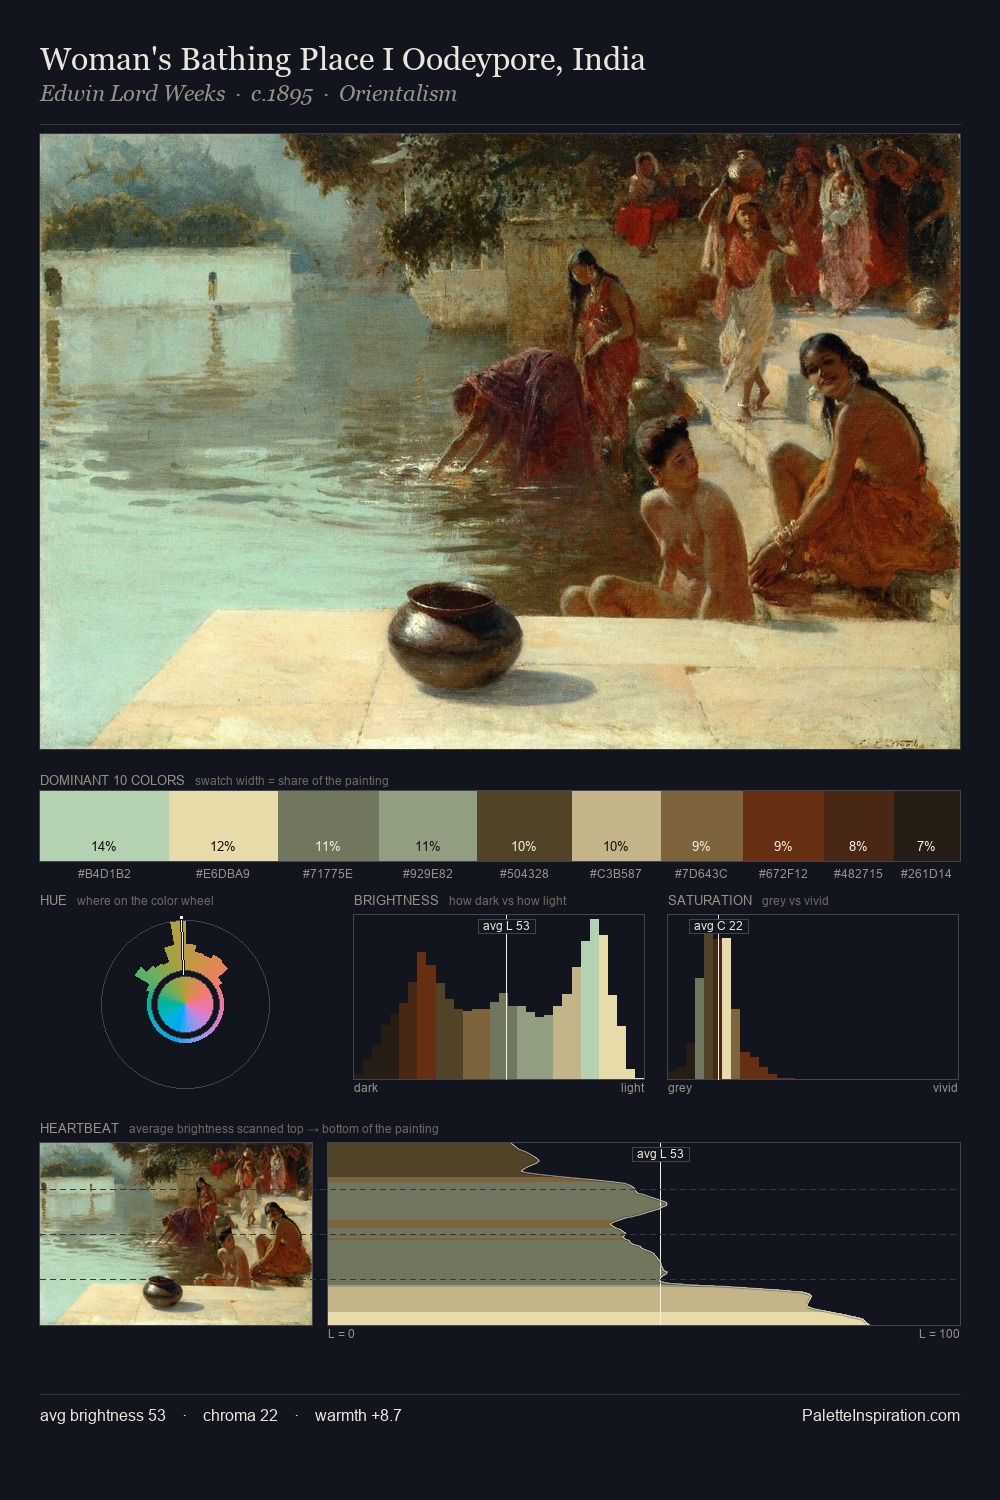The image size is (1000, 1500).
Task: Click the #71775E olive grey swatch
Action: (x=328, y=826)
